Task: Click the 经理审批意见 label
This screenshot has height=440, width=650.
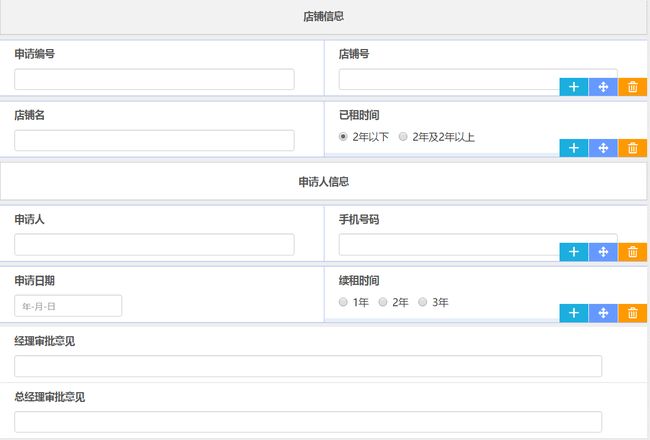Action: (44, 341)
